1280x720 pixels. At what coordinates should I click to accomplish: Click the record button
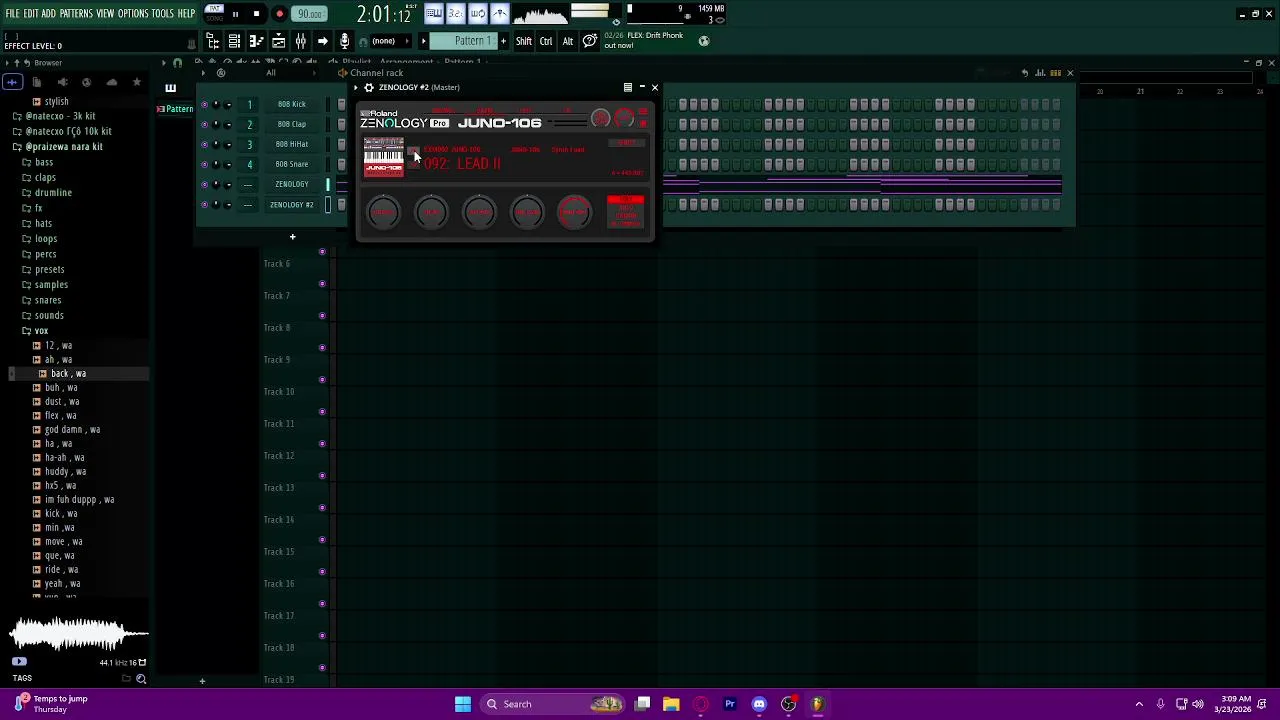(279, 14)
